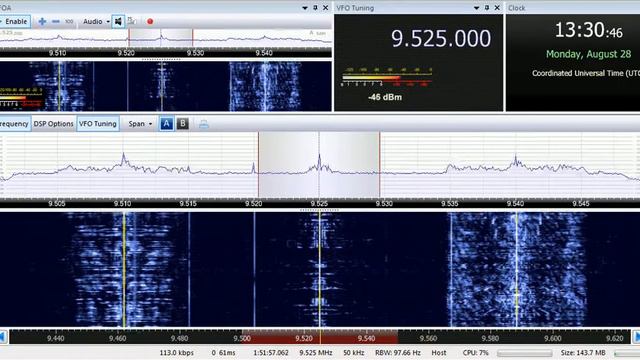The image size is (640, 360).
Task: Open the VFO Tuning panel options arrow
Action: click(x=476, y=8)
